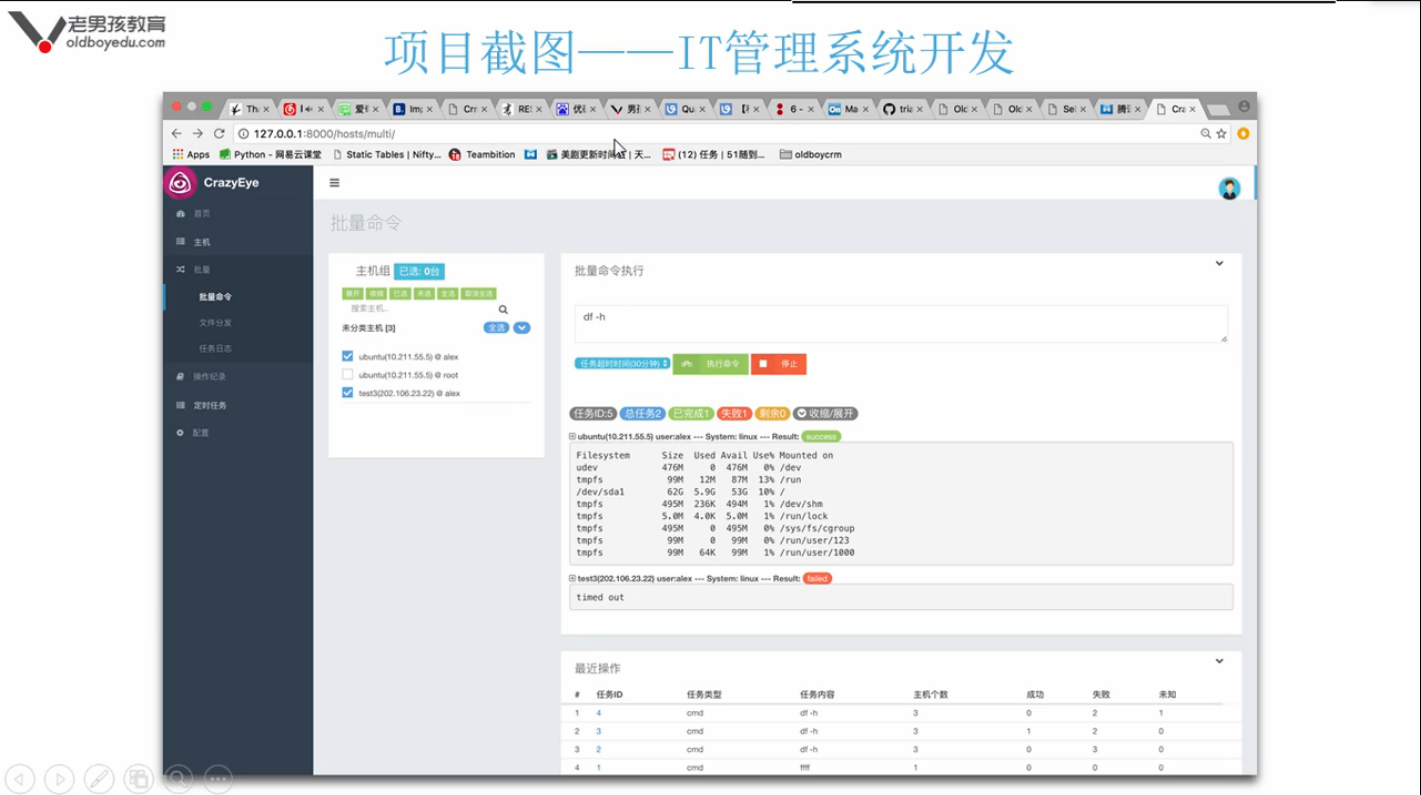
Task: Advance to the next slide using the right arrow
Action: [59, 778]
